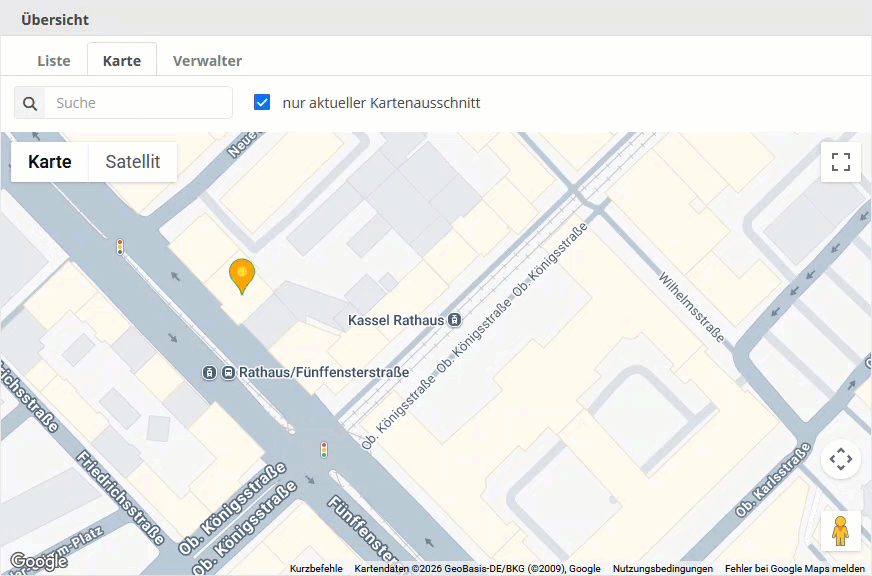Select the Karte tab
872x576 pixels.
pyautogui.click(x=122, y=61)
